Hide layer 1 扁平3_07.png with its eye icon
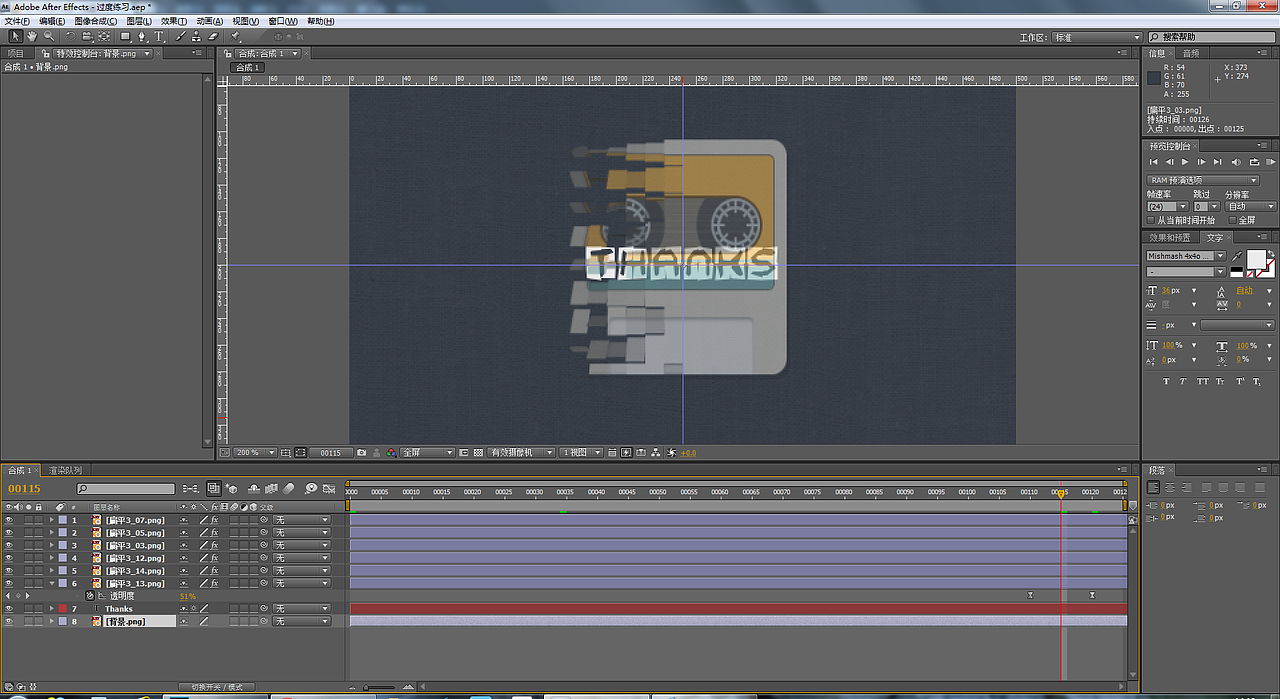The width and height of the screenshot is (1280, 699). click(x=9, y=520)
